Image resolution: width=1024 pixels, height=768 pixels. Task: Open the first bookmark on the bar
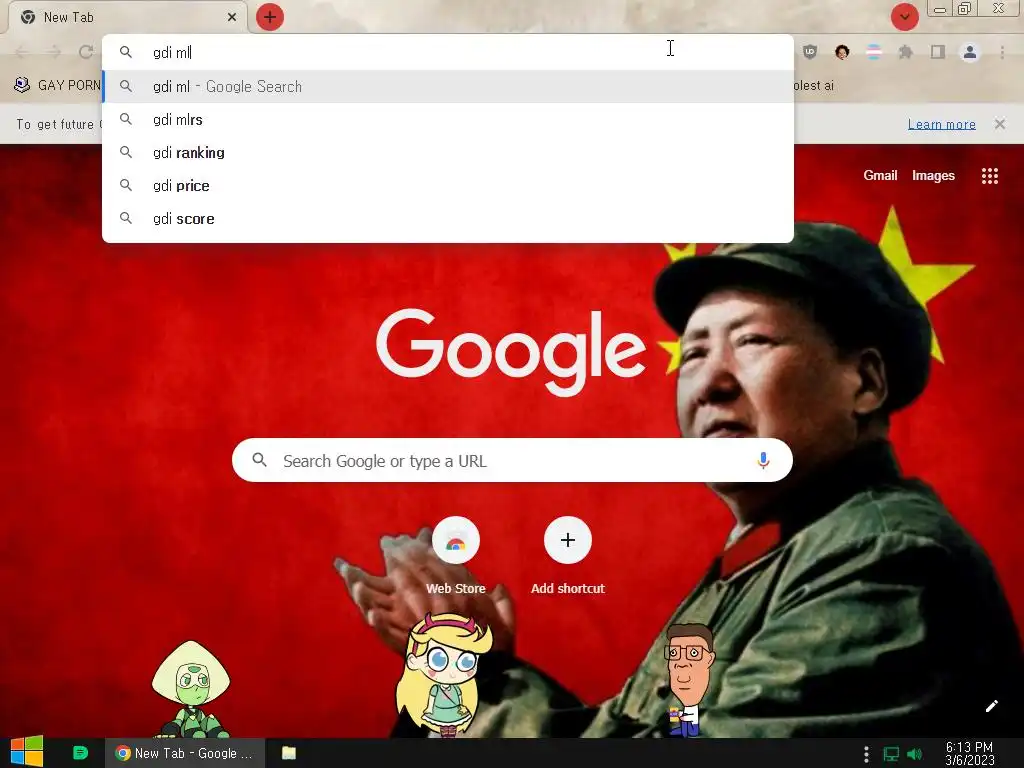[x=57, y=85]
